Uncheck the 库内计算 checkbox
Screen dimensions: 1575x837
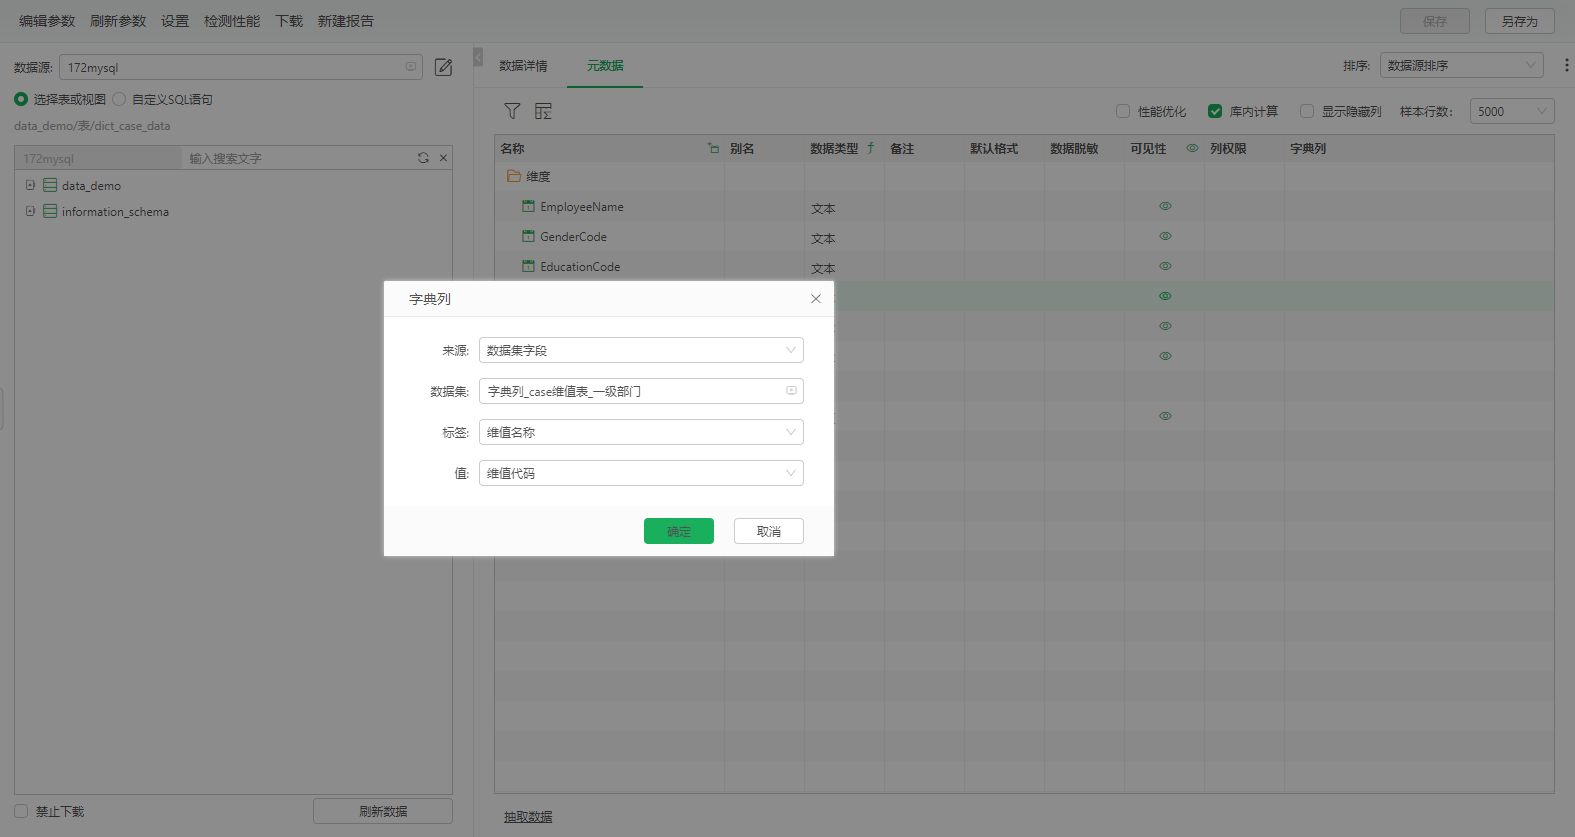[1215, 111]
